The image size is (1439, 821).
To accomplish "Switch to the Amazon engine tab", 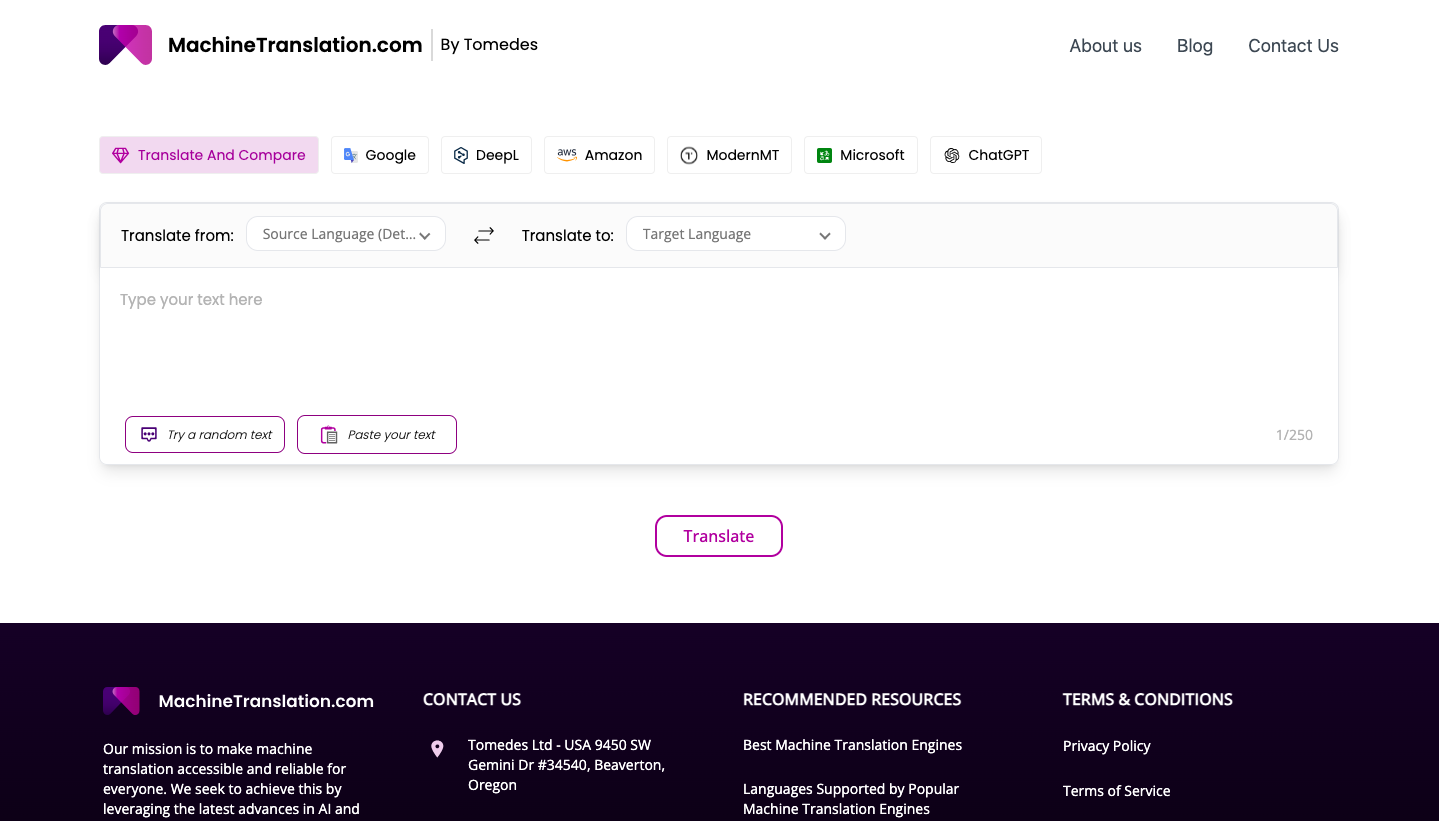I will click(600, 155).
